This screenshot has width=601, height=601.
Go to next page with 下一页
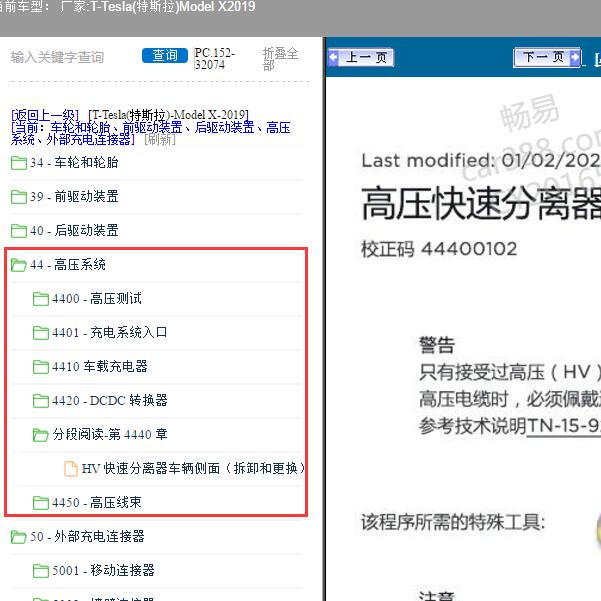point(547,57)
